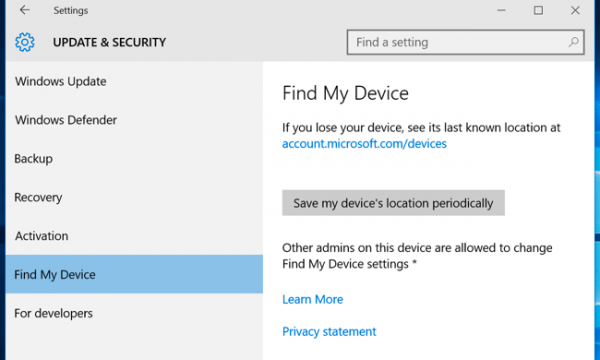Select Windows Defender in sidebar

click(x=134, y=120)
